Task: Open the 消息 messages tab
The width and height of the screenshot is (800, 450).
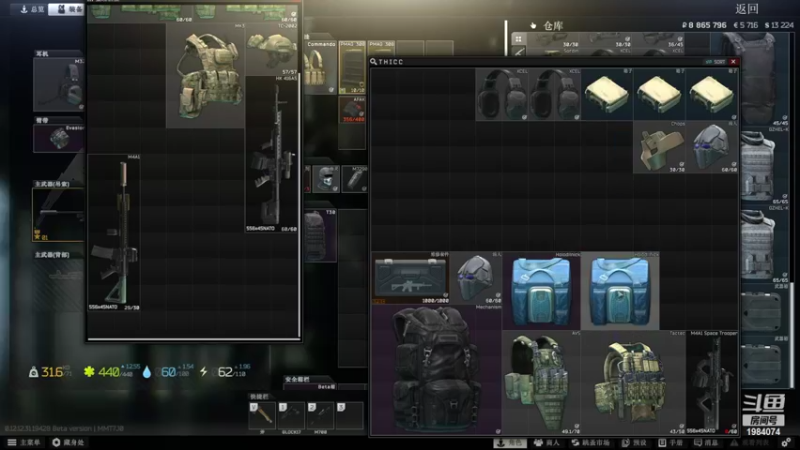Action: coord(707,443)
